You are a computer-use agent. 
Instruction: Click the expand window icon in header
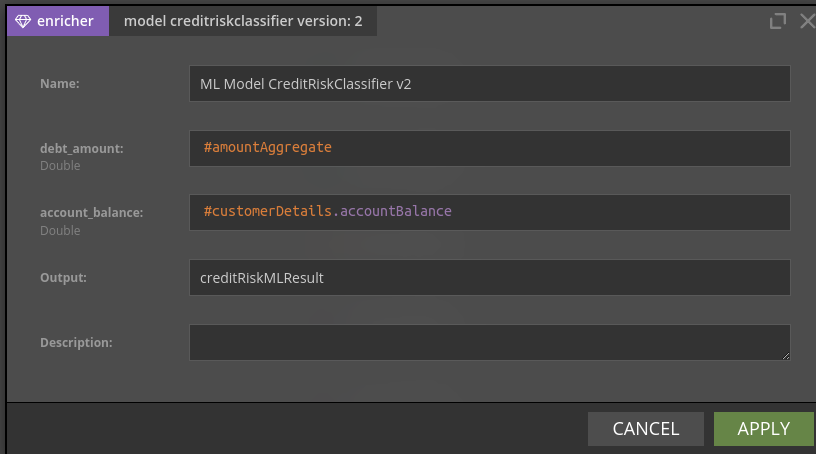777,21
